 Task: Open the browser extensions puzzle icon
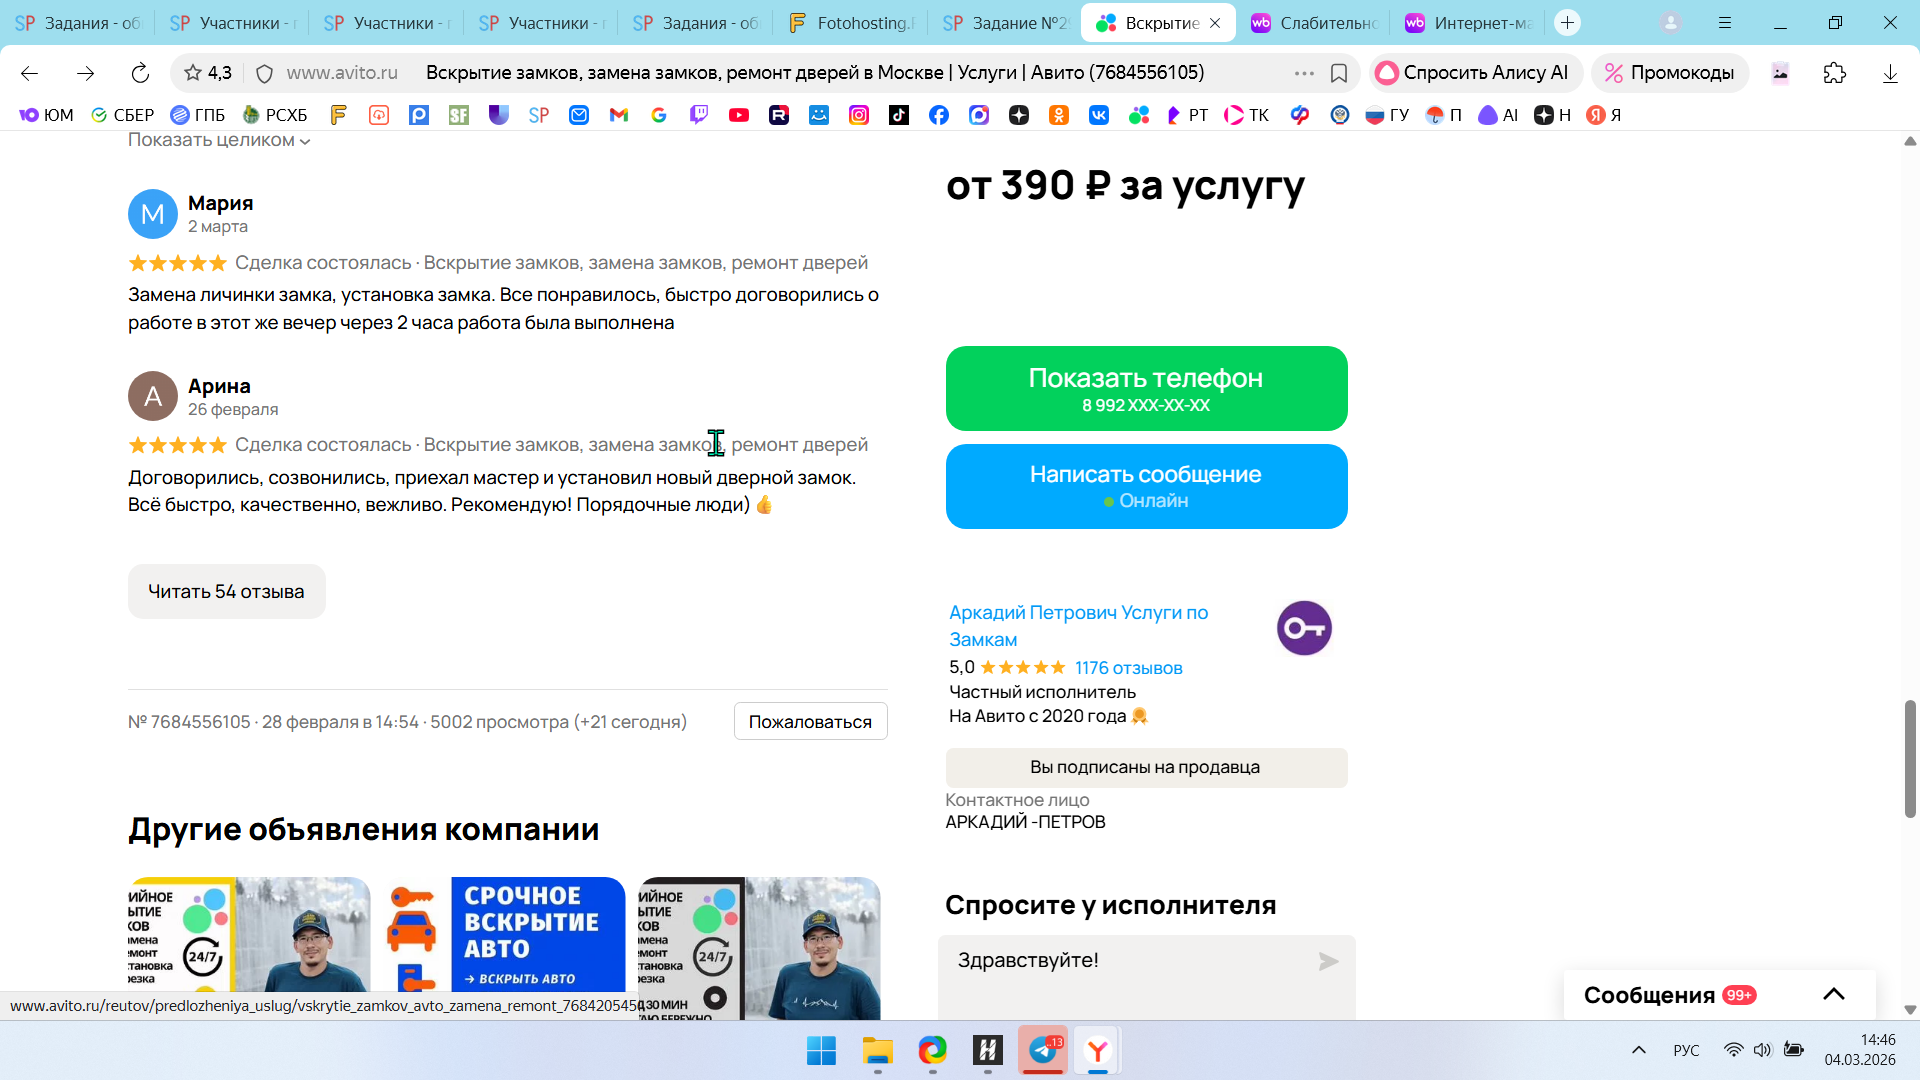[x=1834, y=73]
